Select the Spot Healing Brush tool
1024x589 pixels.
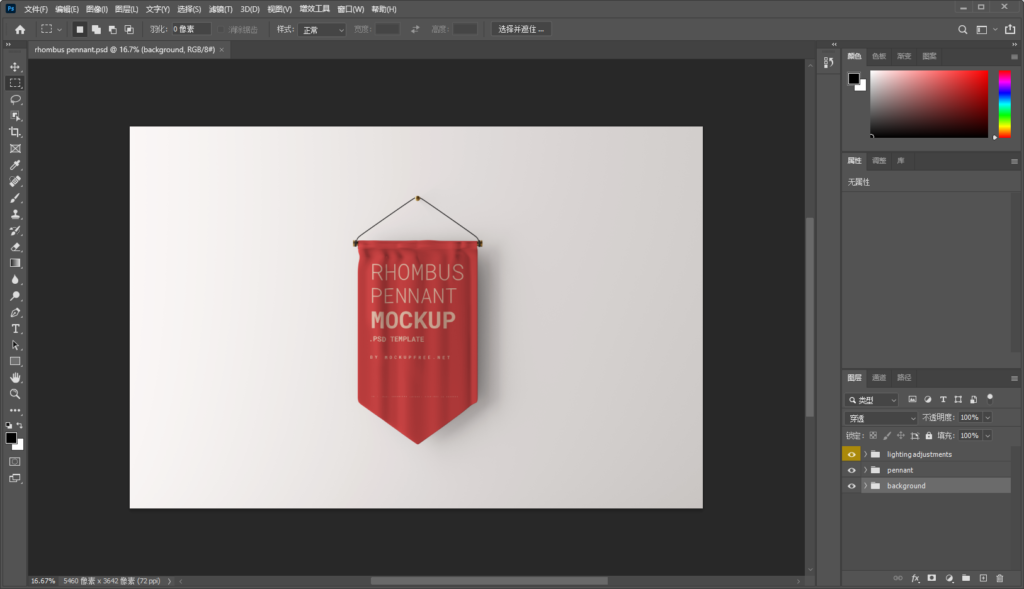coord(15,181)
